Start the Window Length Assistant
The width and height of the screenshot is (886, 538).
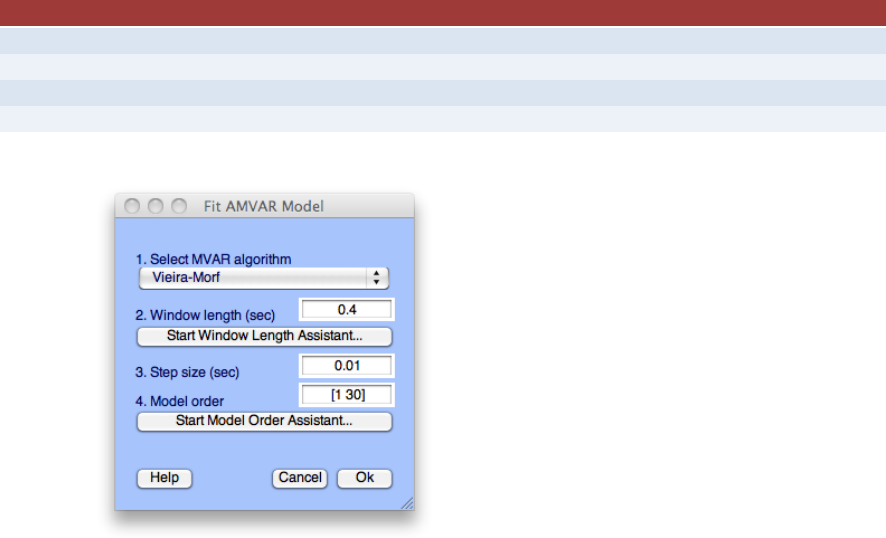[264, 336]
